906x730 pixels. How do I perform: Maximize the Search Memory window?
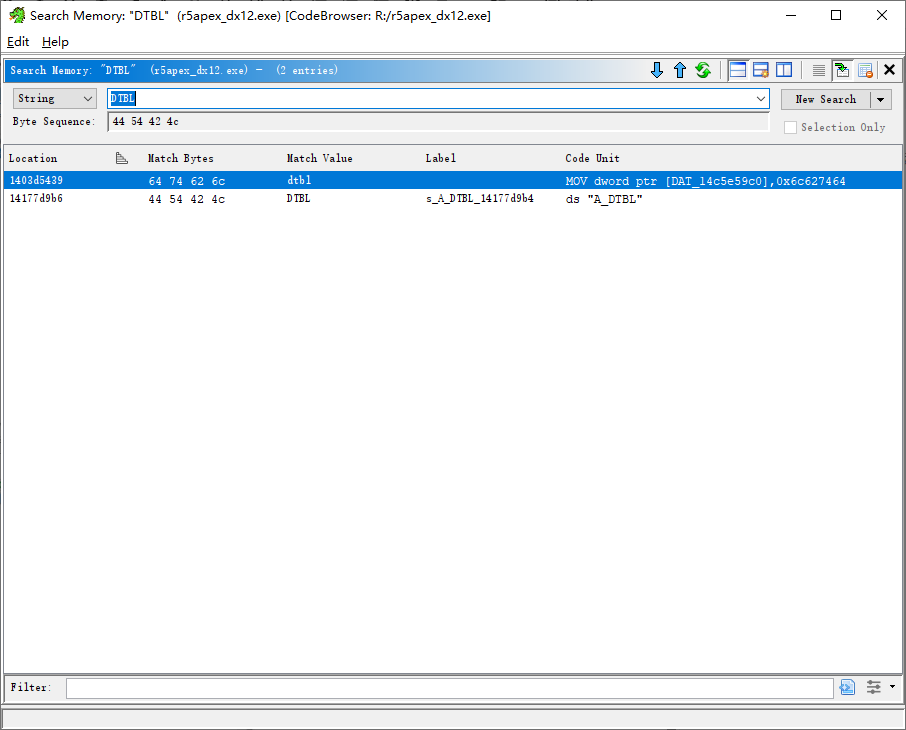pyautogui.click(x=836, y=15)
